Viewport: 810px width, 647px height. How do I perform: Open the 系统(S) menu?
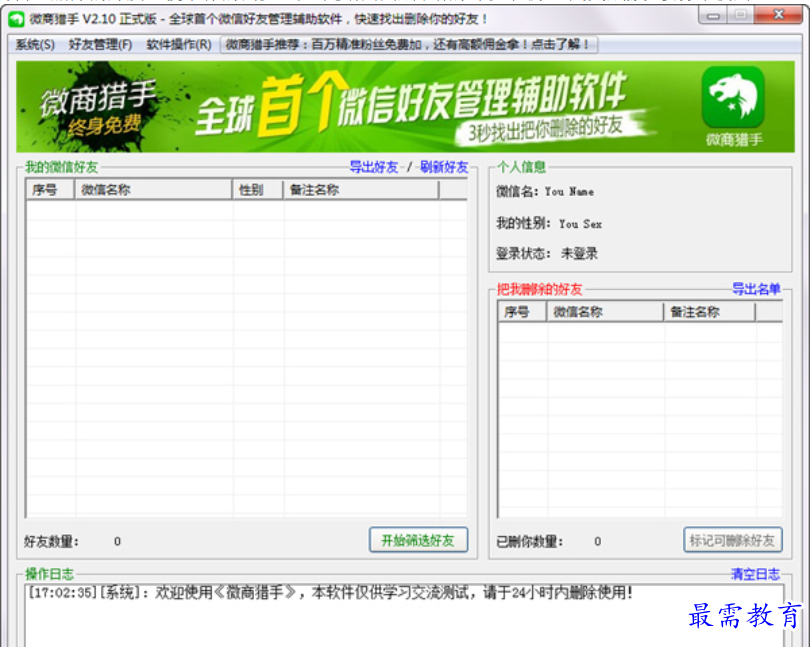[35, 45]
